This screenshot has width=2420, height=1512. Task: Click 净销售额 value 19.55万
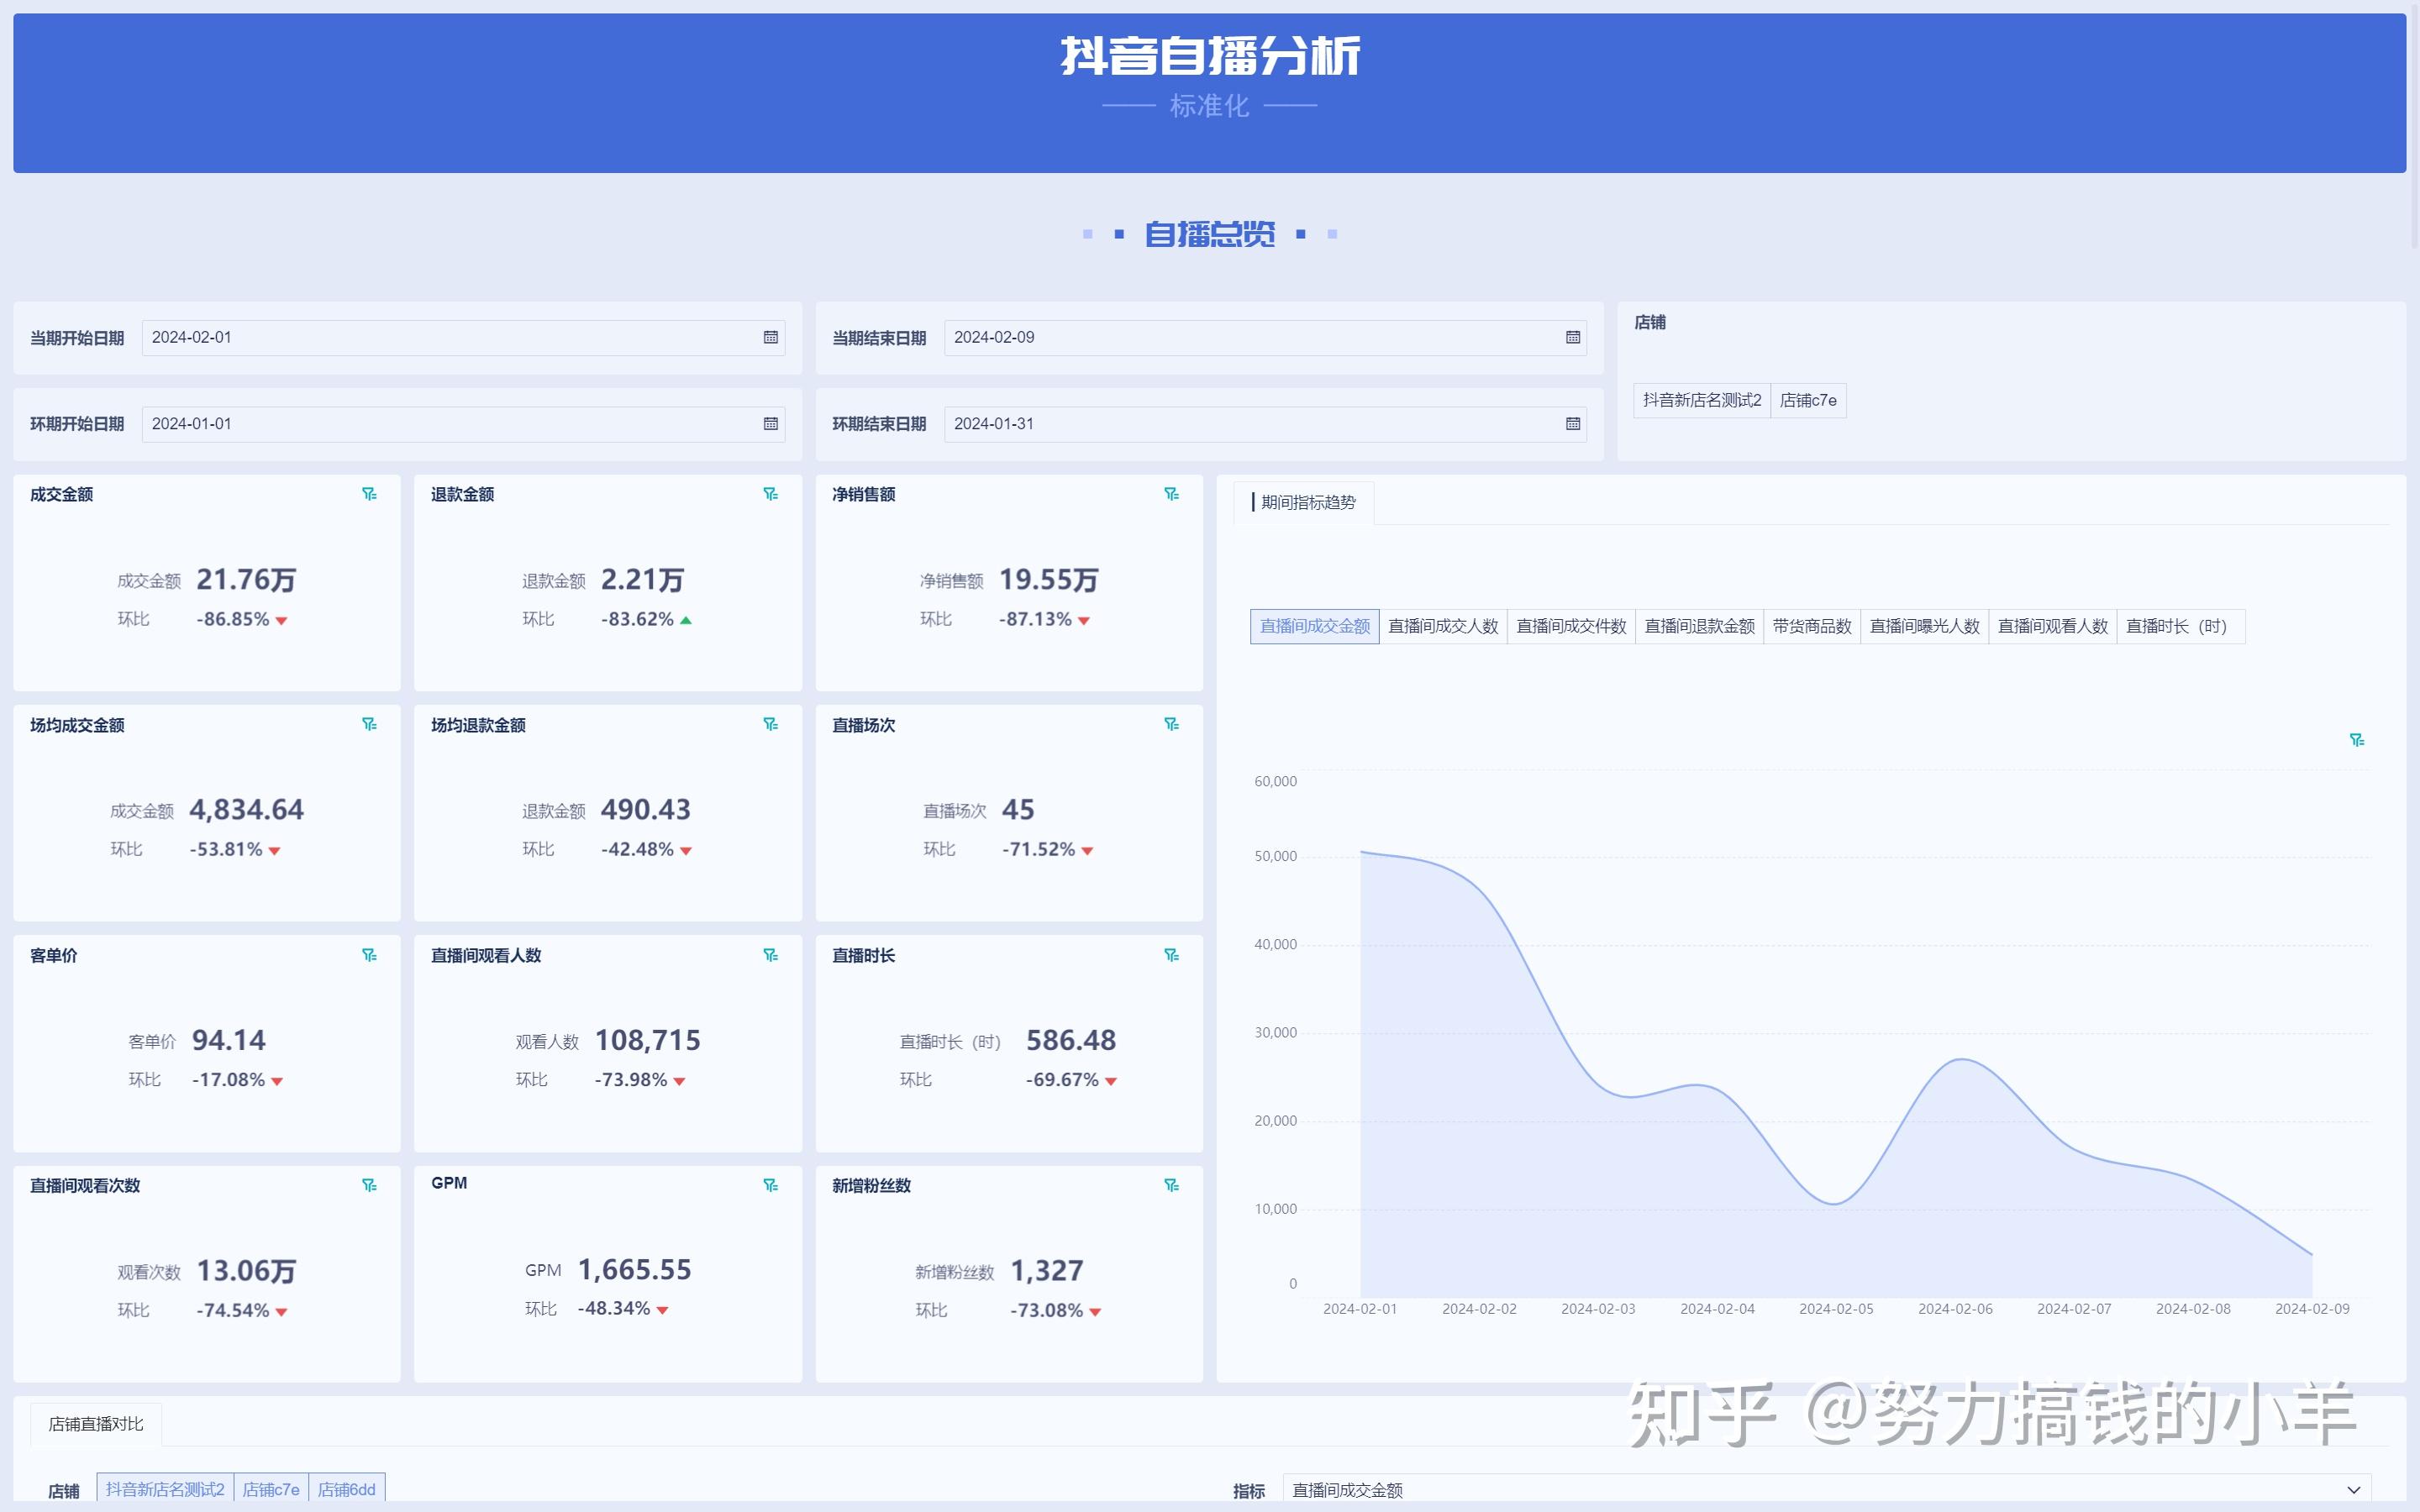click(x=1049, y=580)
